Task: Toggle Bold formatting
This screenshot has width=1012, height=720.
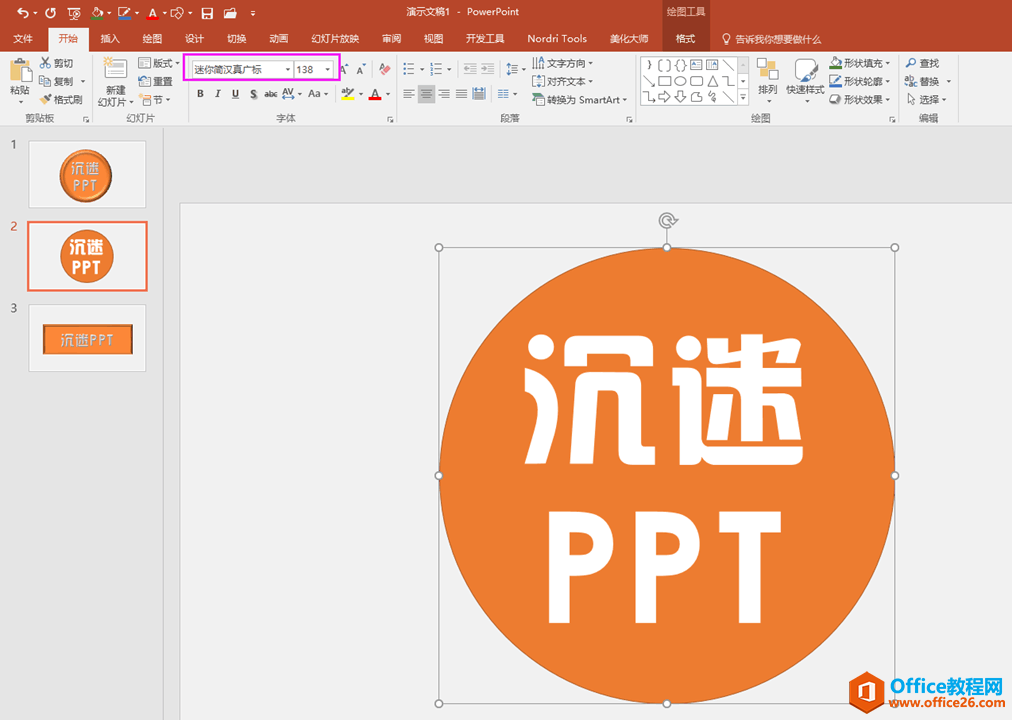Action: (200, 94)
